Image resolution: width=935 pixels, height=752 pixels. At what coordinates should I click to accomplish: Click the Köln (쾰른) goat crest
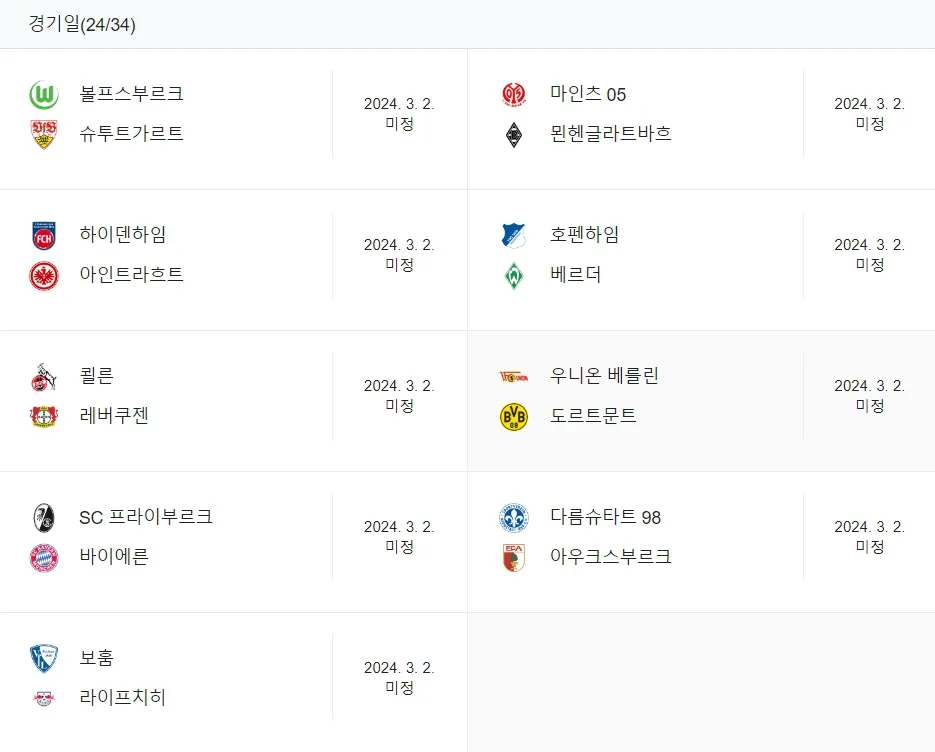pos(44,377)
